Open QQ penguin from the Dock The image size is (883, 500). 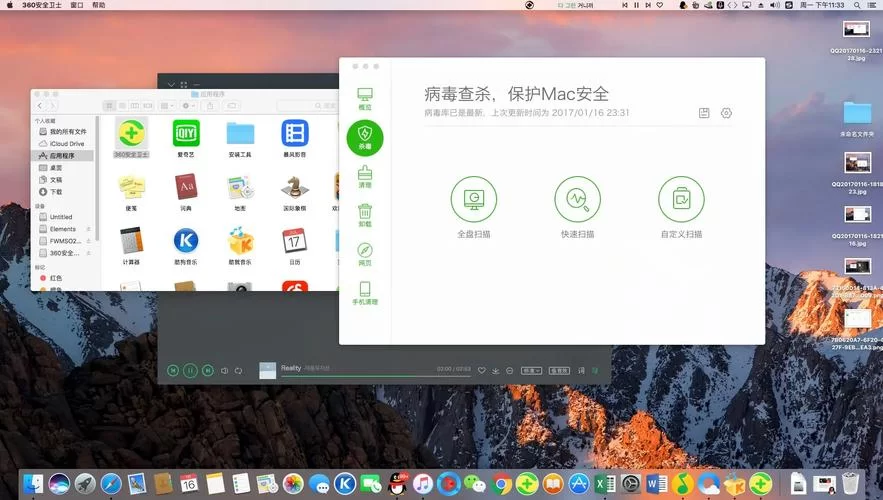[x=398, y=483]
